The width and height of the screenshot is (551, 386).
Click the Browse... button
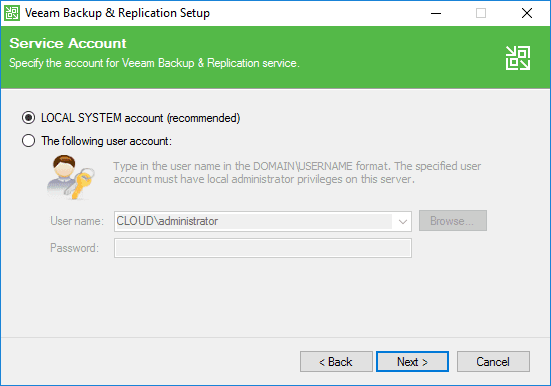click(x=453, y=221)
